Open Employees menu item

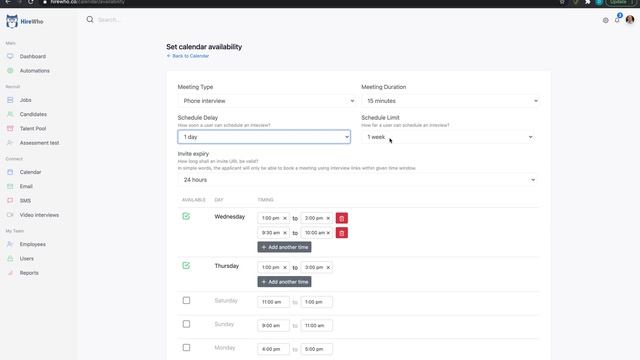[33, 244]
